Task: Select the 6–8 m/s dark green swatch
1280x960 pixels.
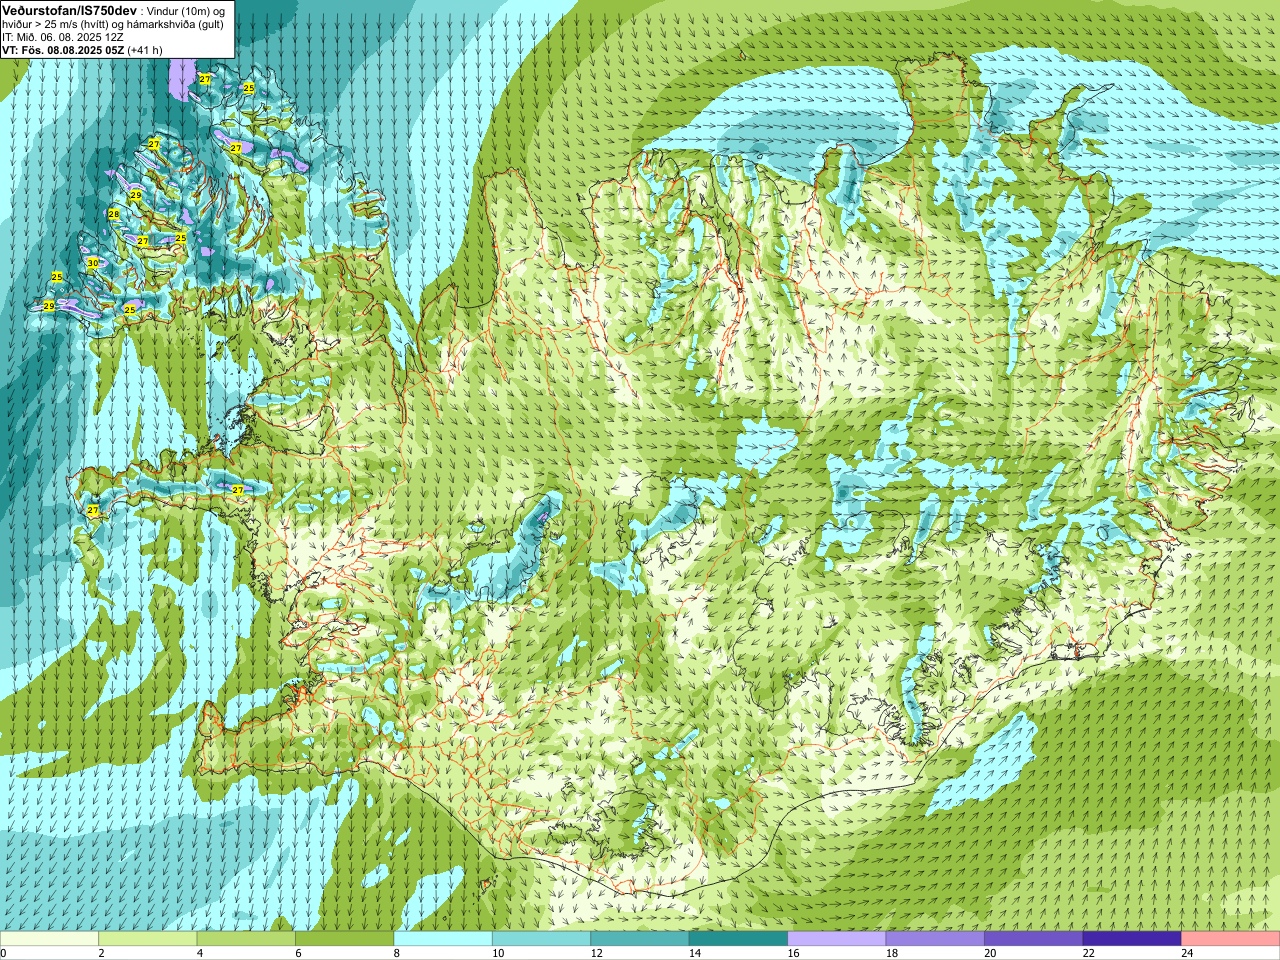Action: (x=344, y=938)
